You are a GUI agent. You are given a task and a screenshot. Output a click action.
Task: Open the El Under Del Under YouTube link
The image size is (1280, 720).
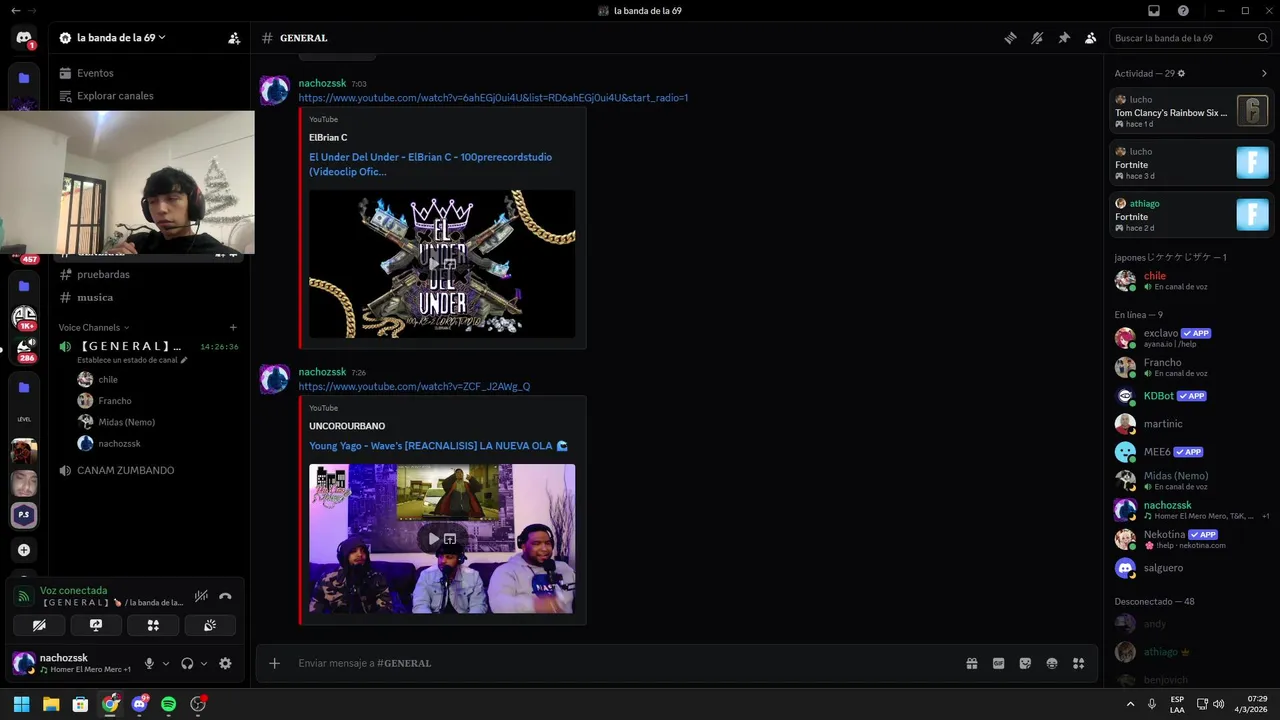click(x=430, y=164)
